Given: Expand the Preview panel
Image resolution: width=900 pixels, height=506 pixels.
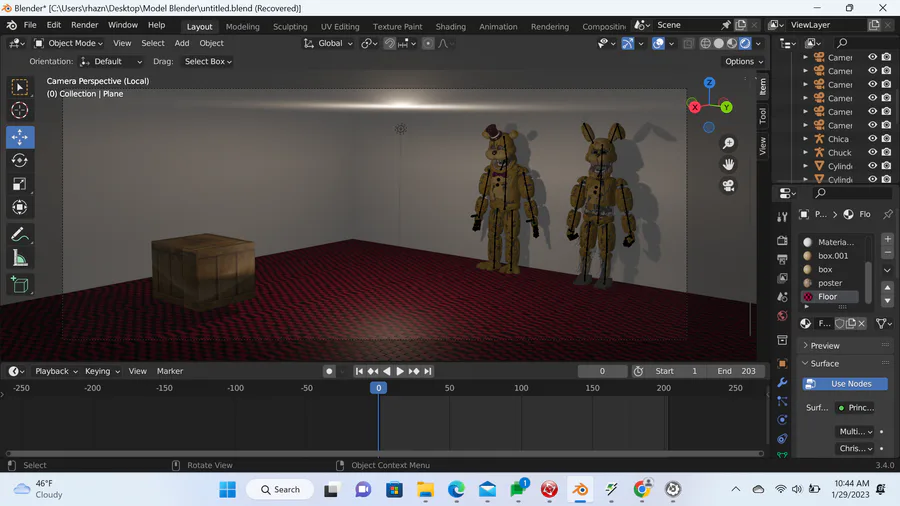Looking at the screenshot, I should pos(825,346).
